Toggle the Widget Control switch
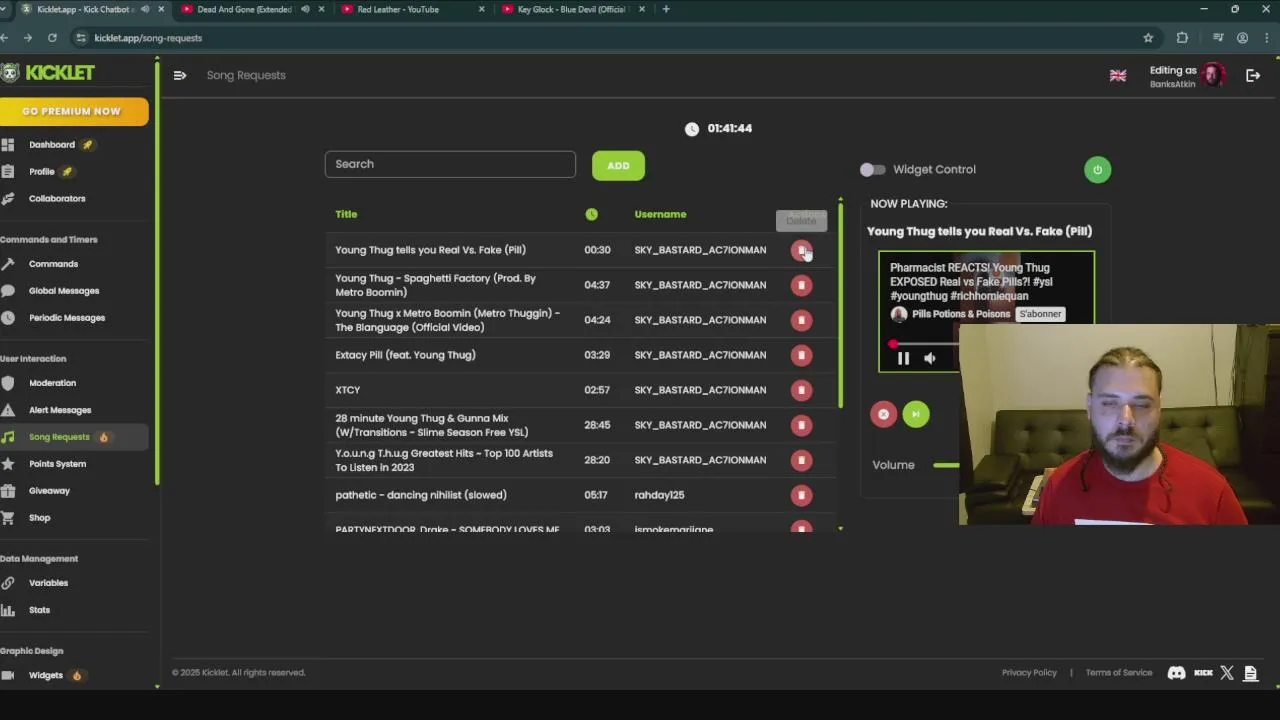The height and width of the screenshot is (720, 1280). (x=872, y=170)
